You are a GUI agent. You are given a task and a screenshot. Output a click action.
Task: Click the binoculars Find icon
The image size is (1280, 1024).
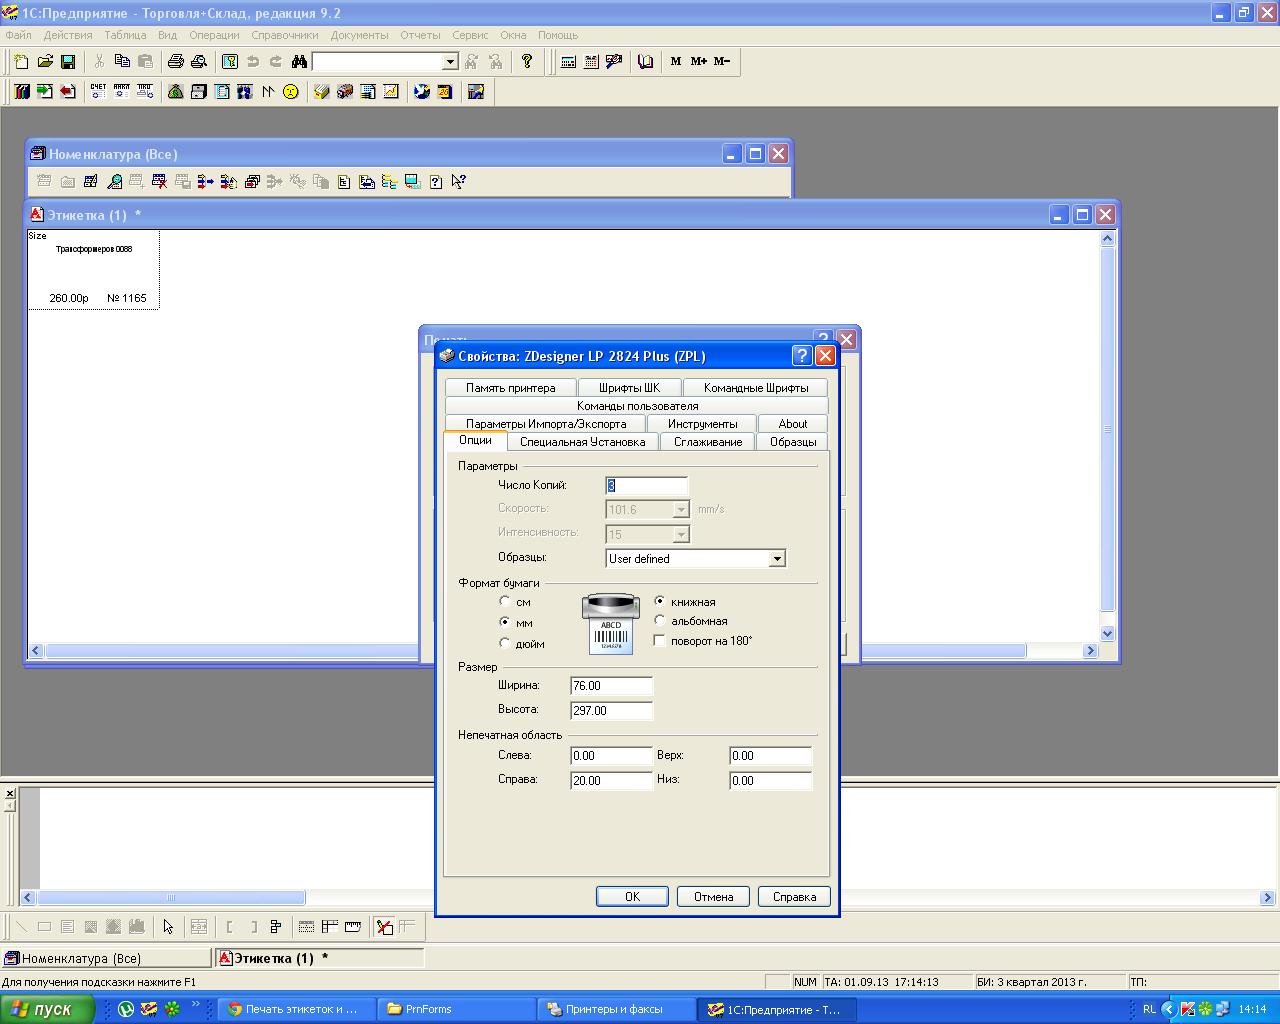(299, 62)
